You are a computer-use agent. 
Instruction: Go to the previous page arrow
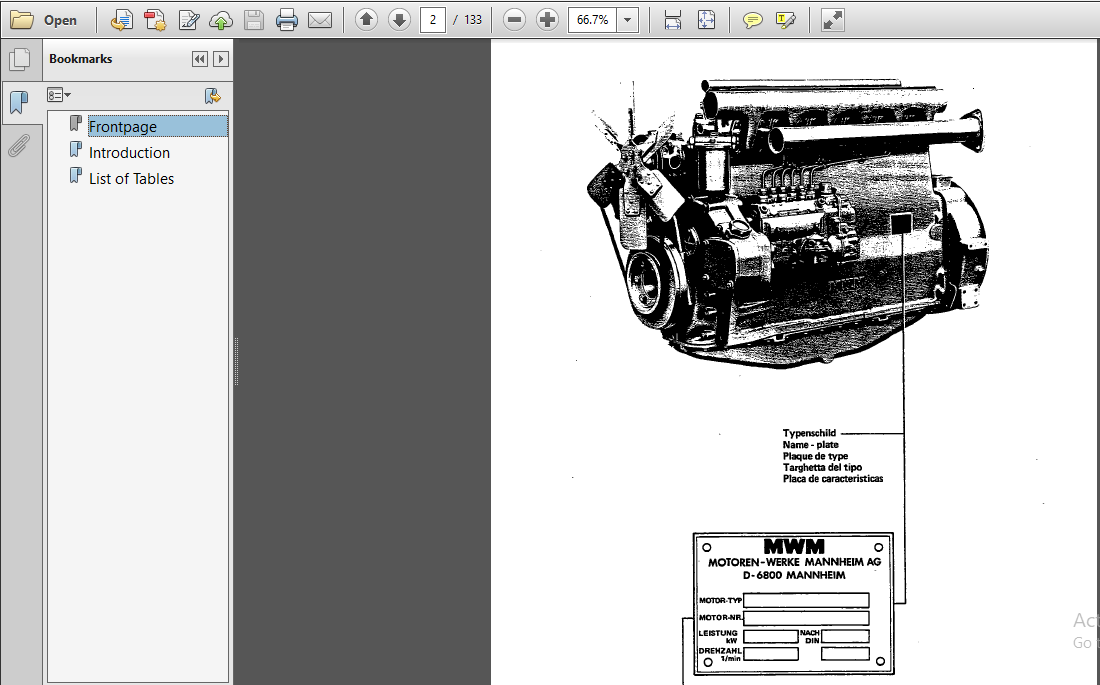(x=365, y=20)
